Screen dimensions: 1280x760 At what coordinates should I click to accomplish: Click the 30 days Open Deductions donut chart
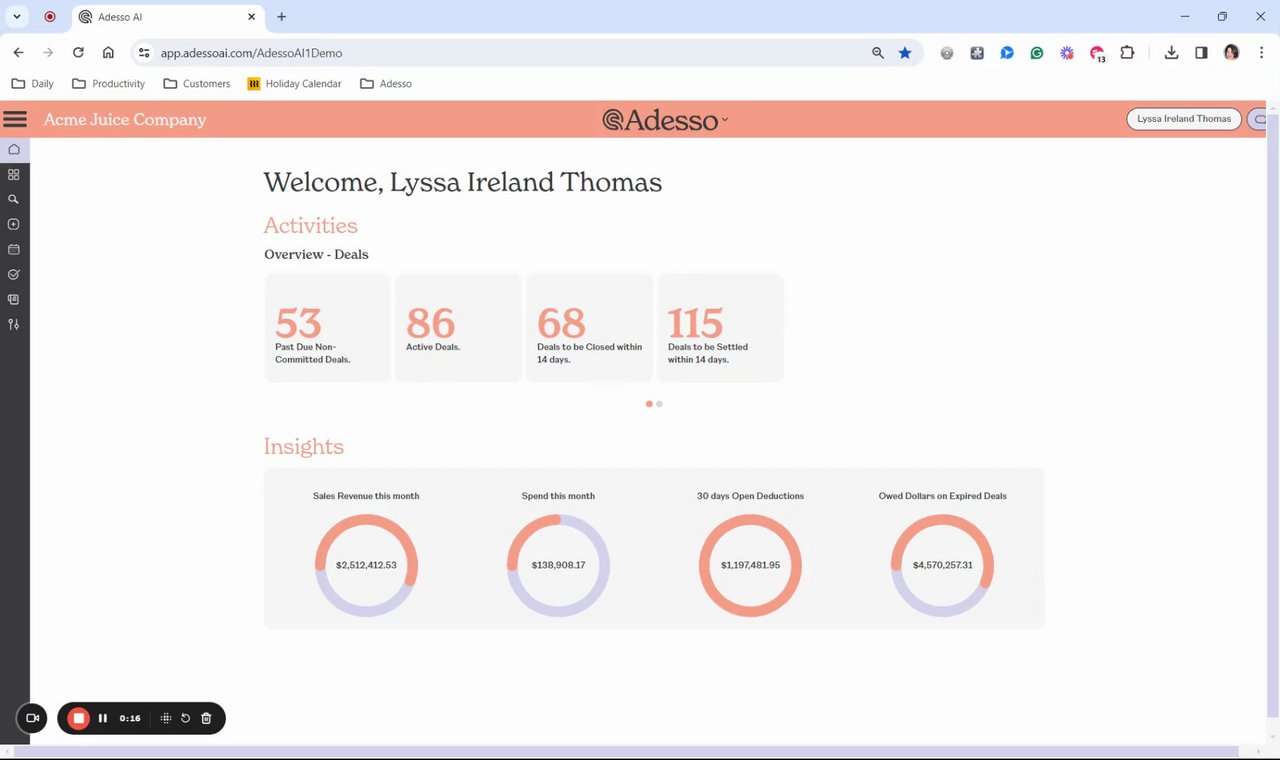(x=750, y=565)
